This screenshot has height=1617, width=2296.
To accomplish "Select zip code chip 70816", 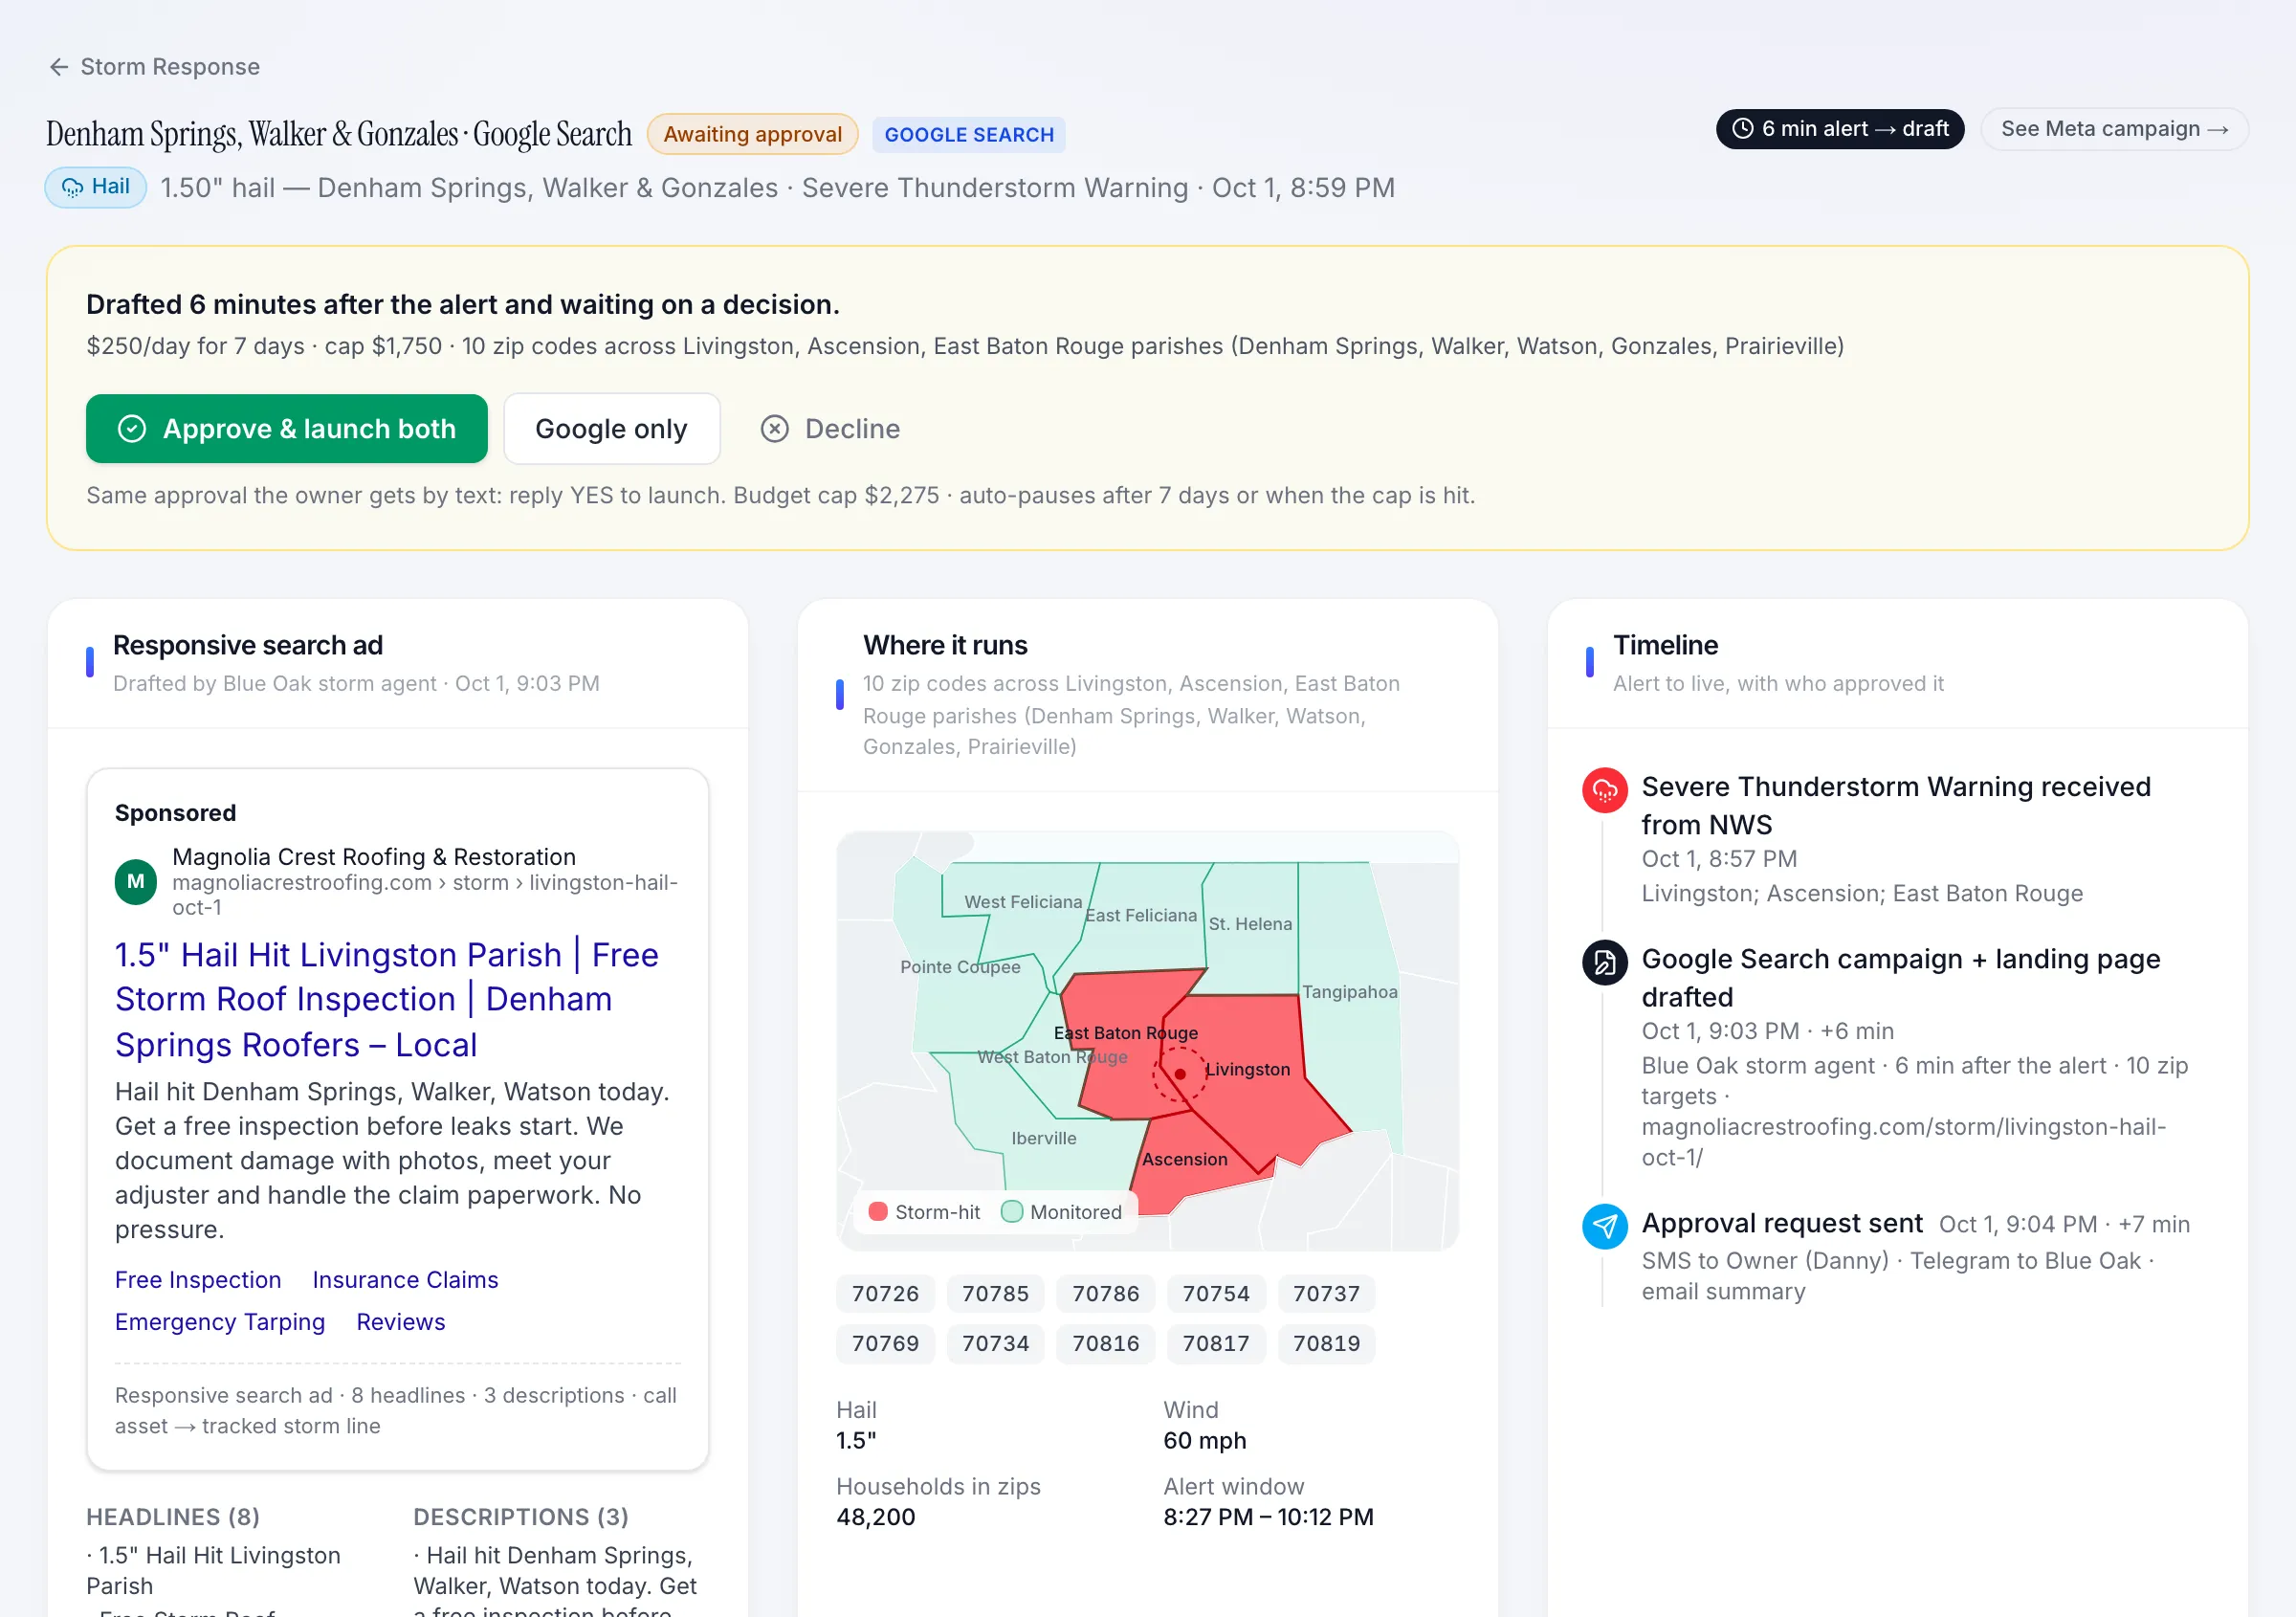I will click(1105, 1343).
